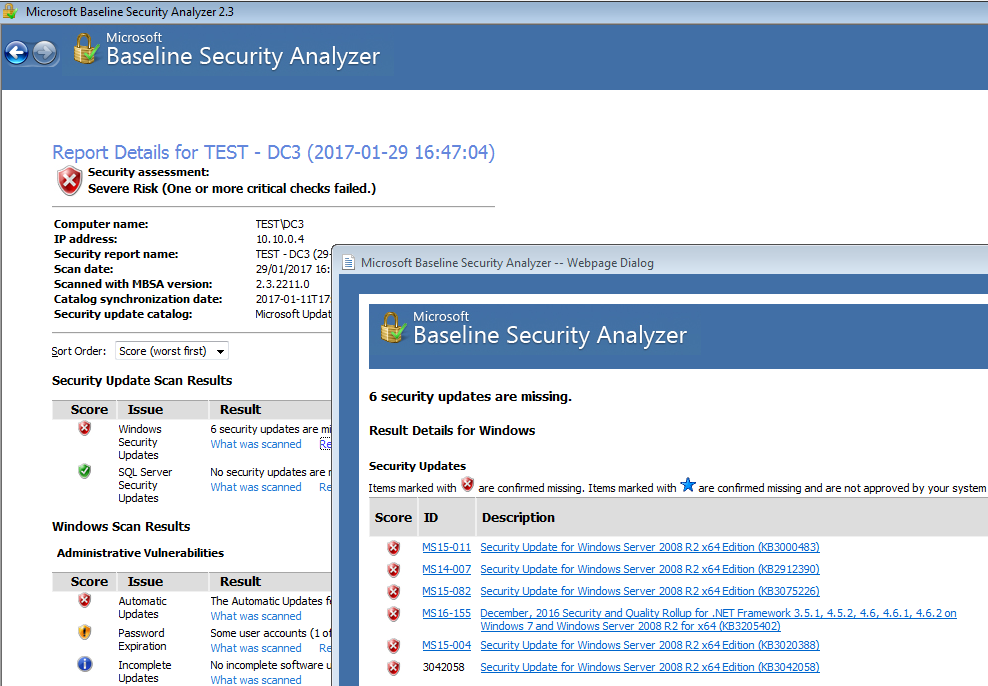Screen dimensions: 988x686
Task: Open the MS15-011 bulletin link
Action: [x=447, y=547]
